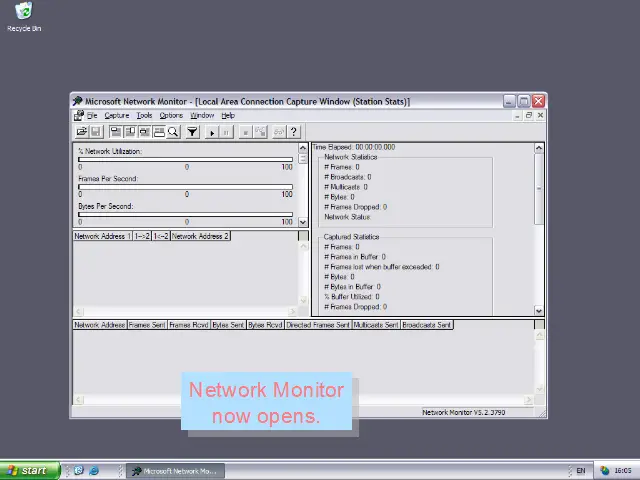Click '# Multicasts: 0' statistic

(346, 187)
